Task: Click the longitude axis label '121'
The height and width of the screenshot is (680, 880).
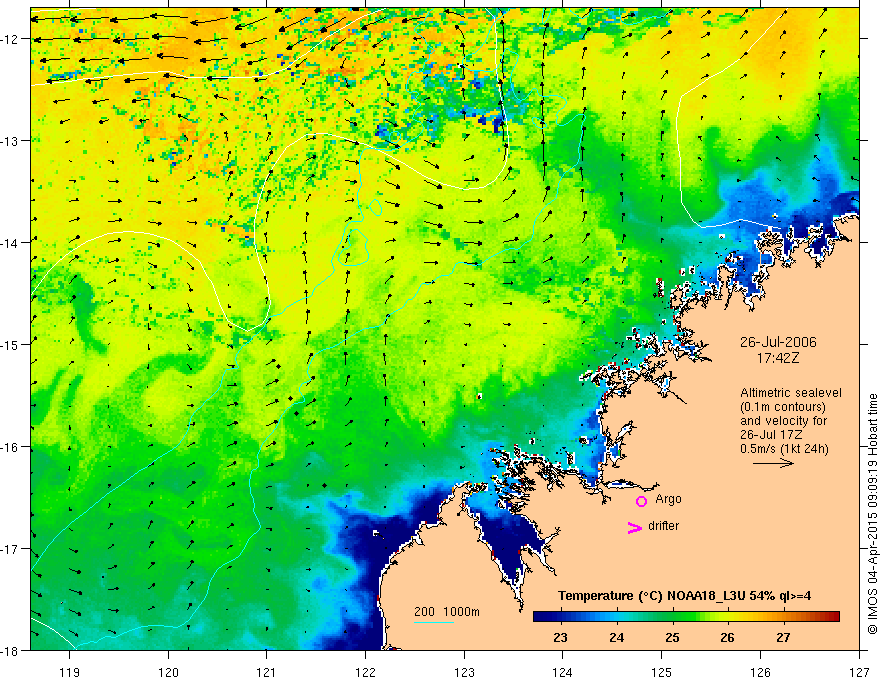Action: click(x=267, y=673)
